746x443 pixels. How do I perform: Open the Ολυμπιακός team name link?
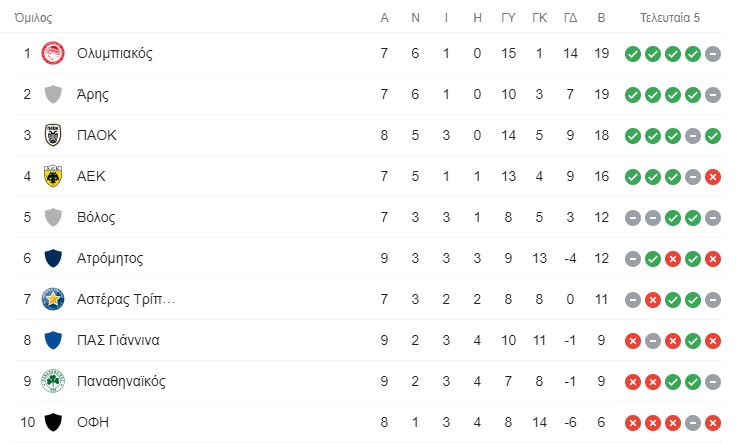(115, 53)
